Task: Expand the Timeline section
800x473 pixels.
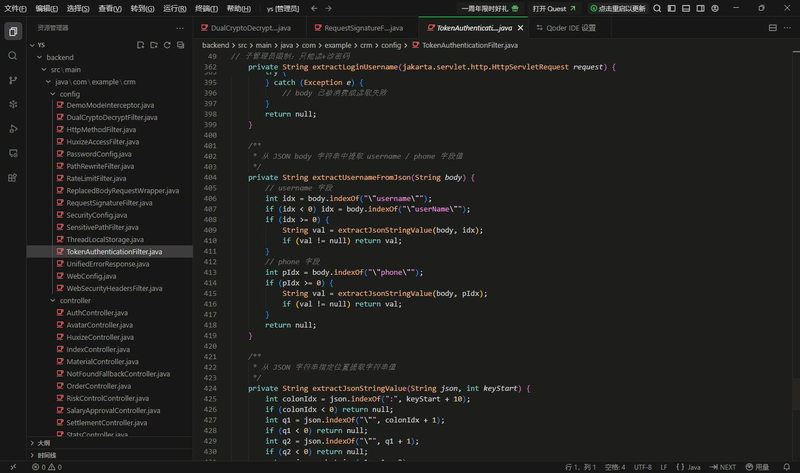Action: pos(110,455)
